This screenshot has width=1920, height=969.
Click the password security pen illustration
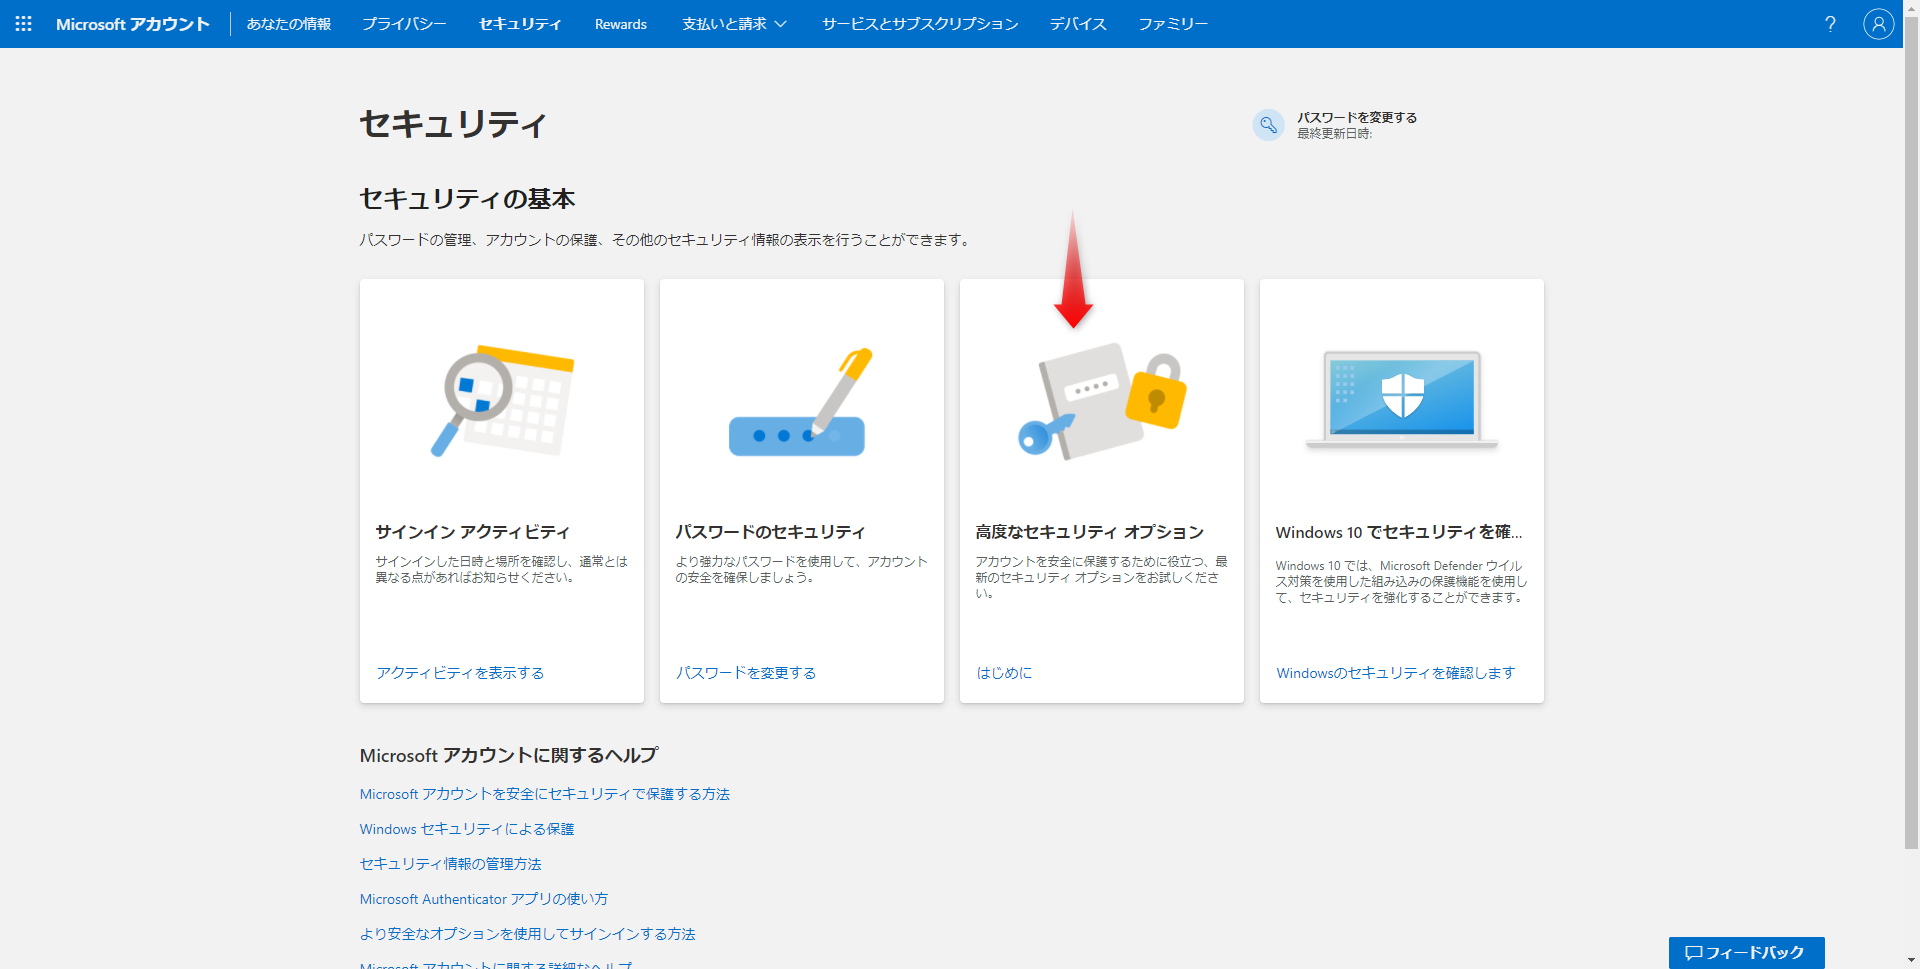[801, 402]
